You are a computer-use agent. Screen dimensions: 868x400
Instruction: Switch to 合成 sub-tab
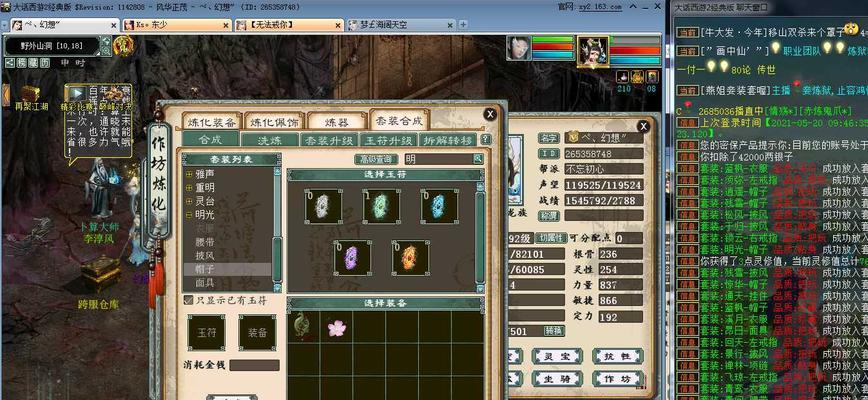[x=210, y=139]
